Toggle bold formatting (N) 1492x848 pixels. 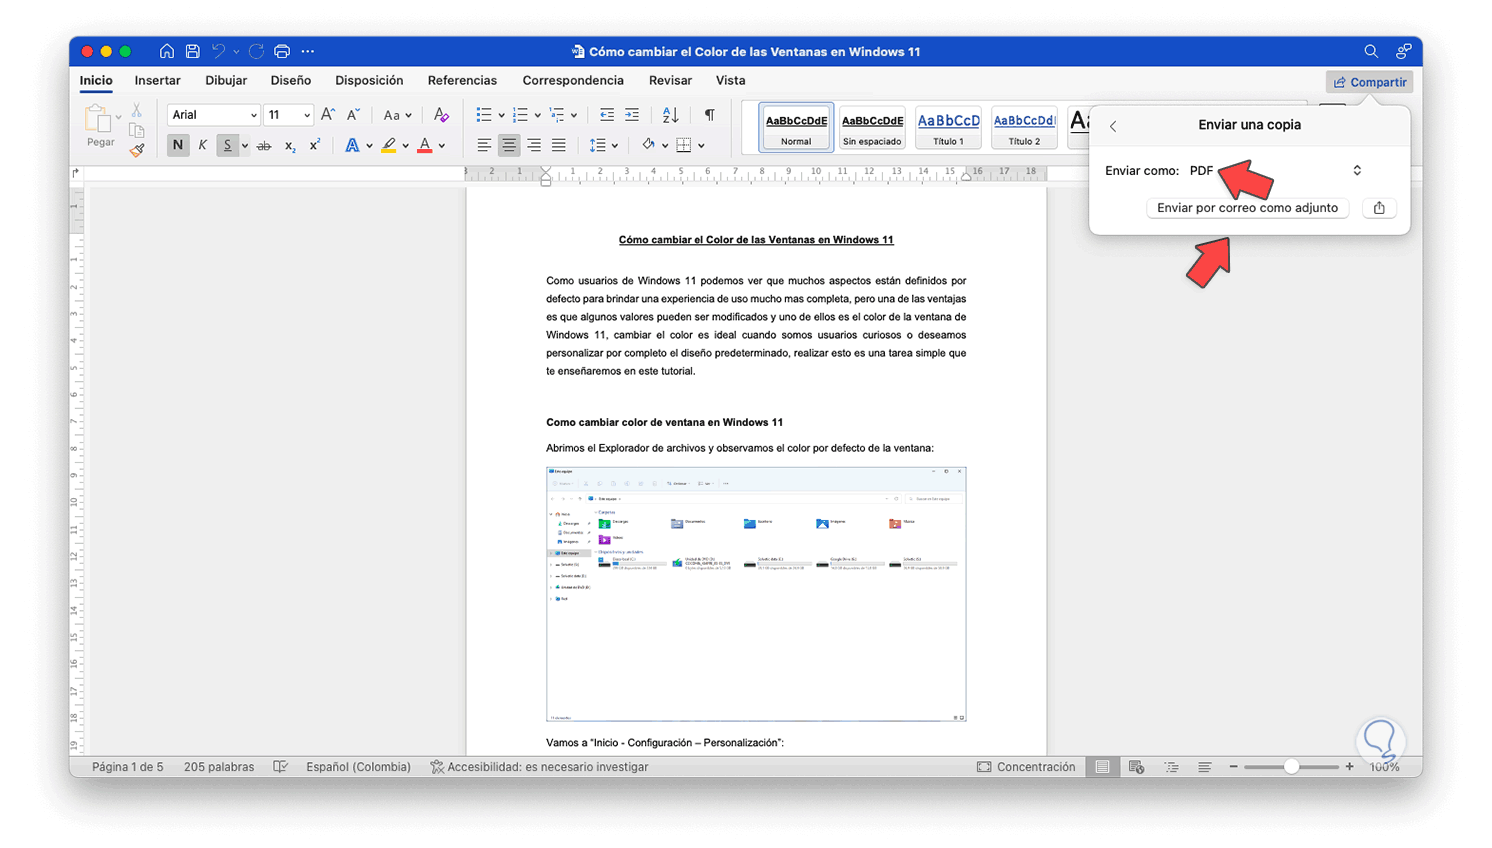177,146
